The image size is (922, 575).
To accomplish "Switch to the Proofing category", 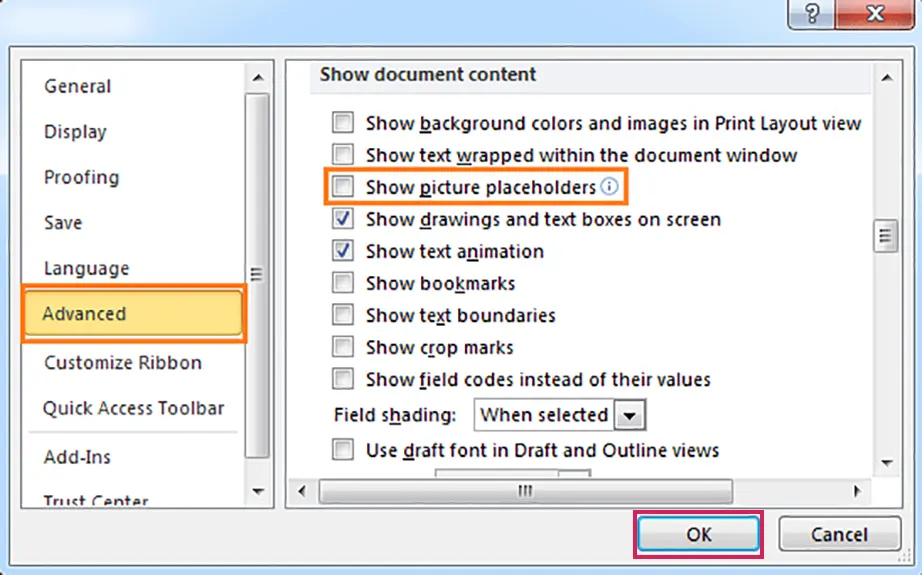I will (82, 177).
